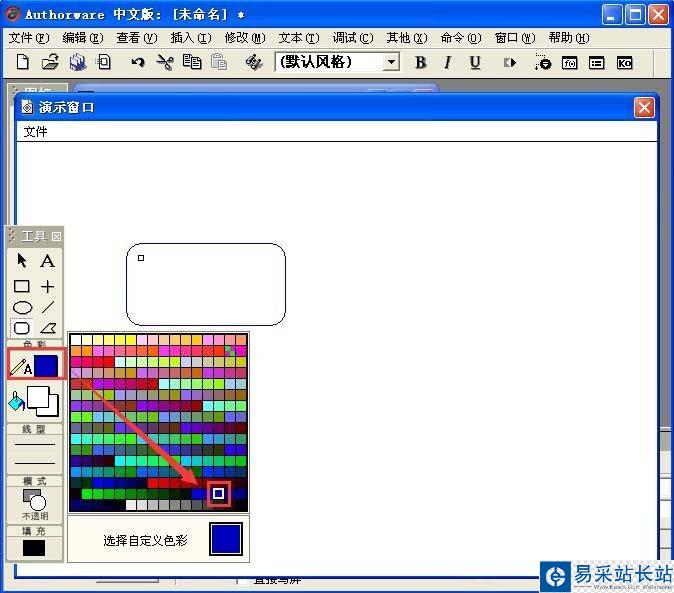
Task: Open the 线型 line style selector
Action: tap(35, 453)
